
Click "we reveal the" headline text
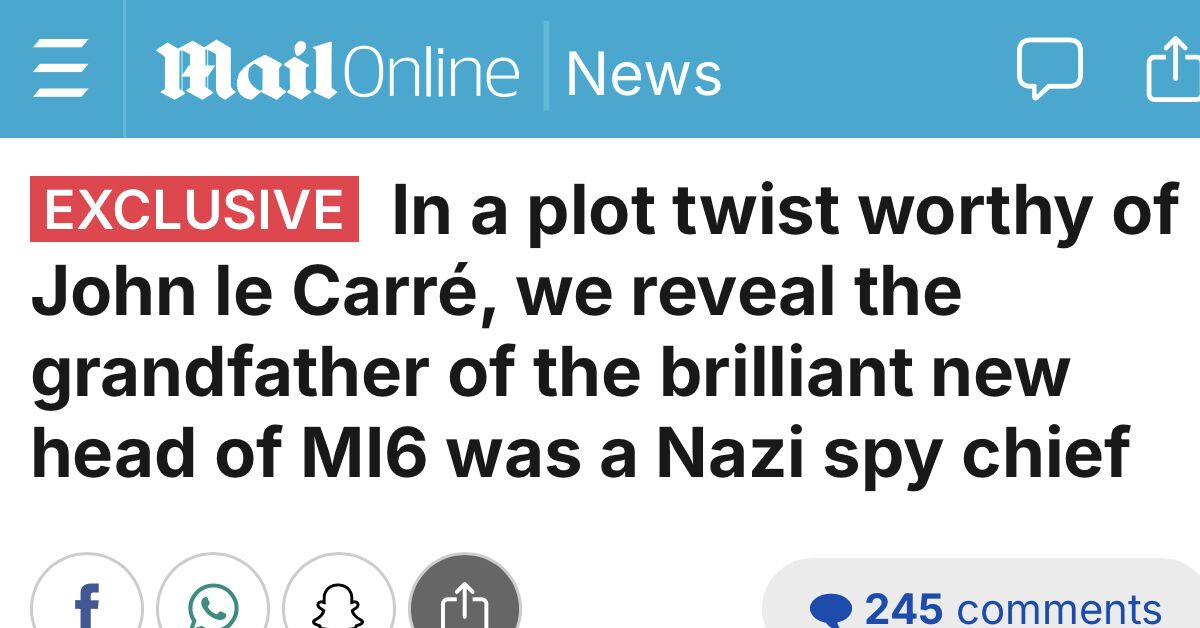(x=740, y=293)
